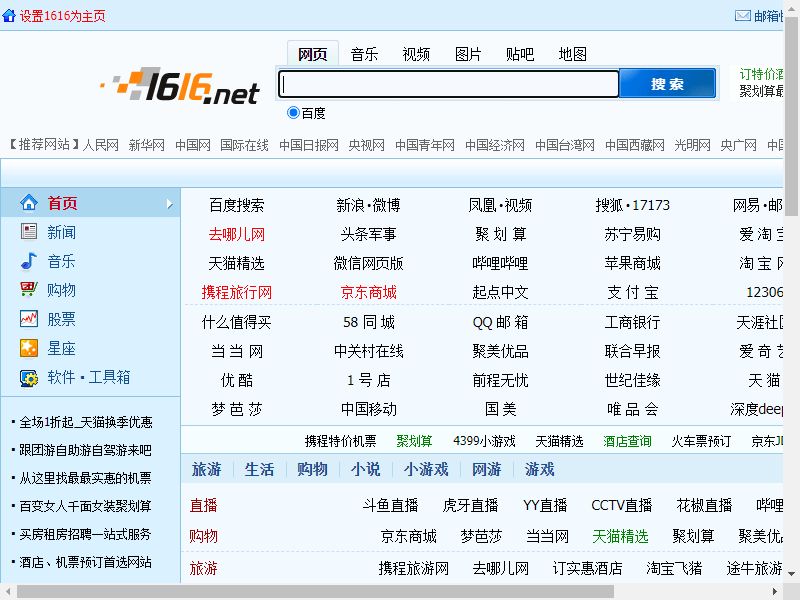Viewport: 800px width, 600px height.
Task: Open the 苹果商城 link
Action: [633, 263]
